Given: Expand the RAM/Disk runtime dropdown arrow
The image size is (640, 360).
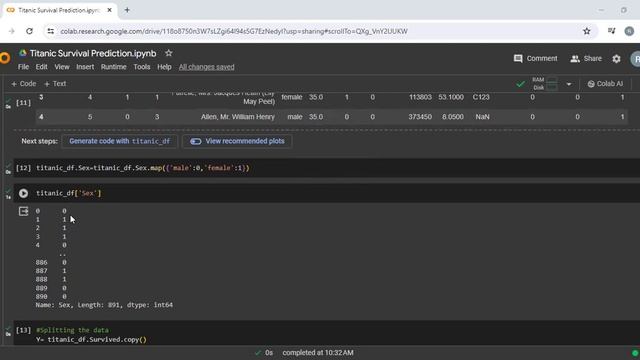Looking at the screenshot, I should (x=569, y=84).
